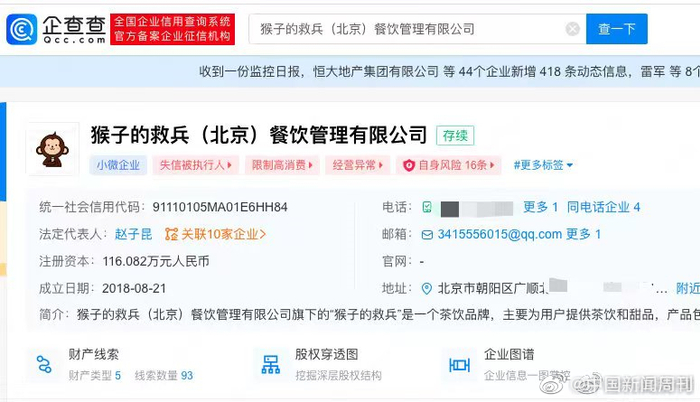
Task: Open the 财产线索 section
Action: (93, 355)
